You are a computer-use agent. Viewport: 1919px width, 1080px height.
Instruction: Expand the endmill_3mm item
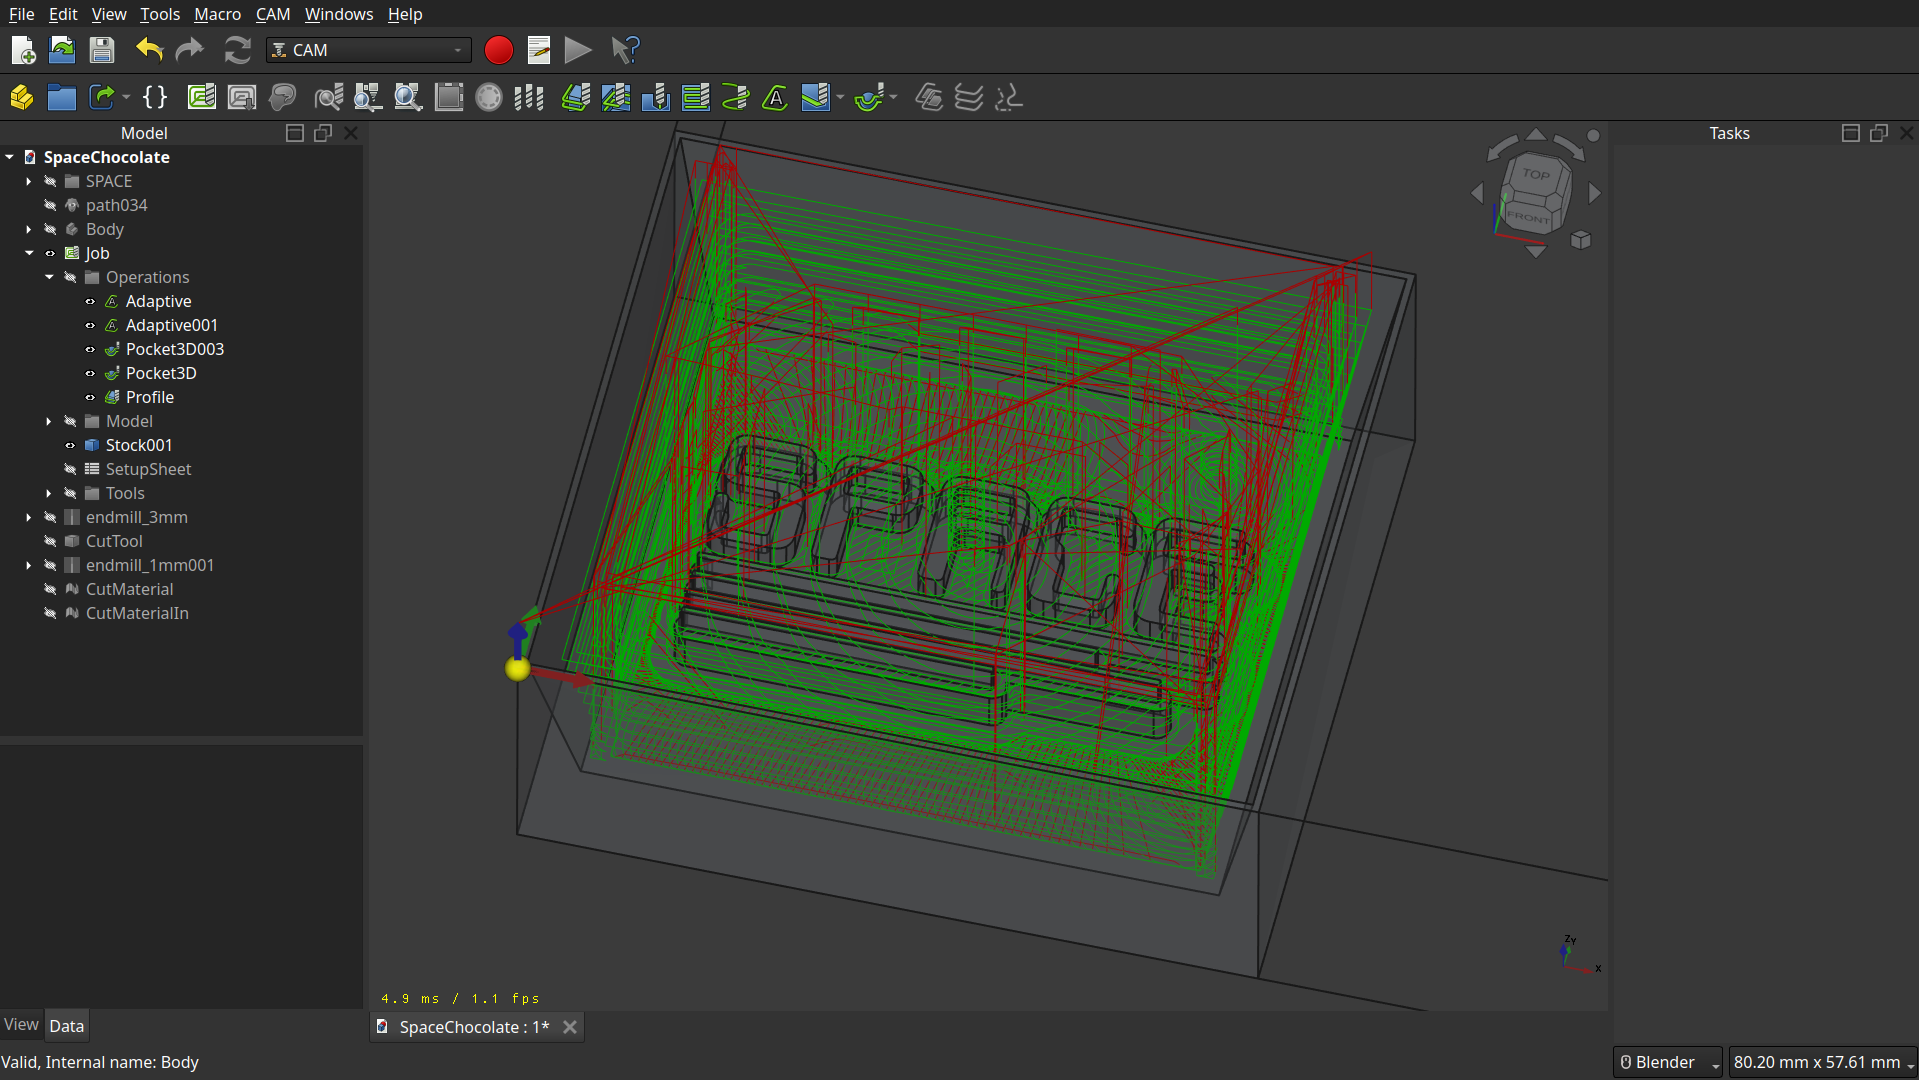click(29, 517)
